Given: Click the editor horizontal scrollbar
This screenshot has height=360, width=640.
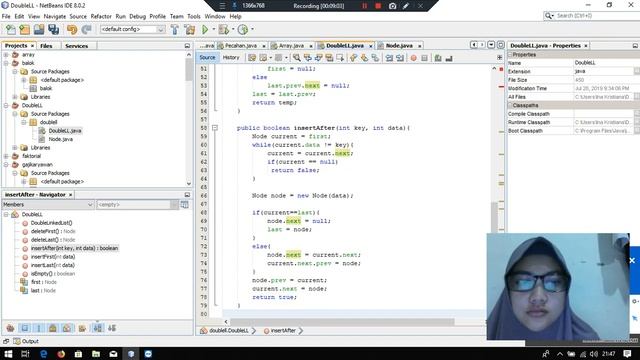Looking at the screenshot, I should pos(342,322).
